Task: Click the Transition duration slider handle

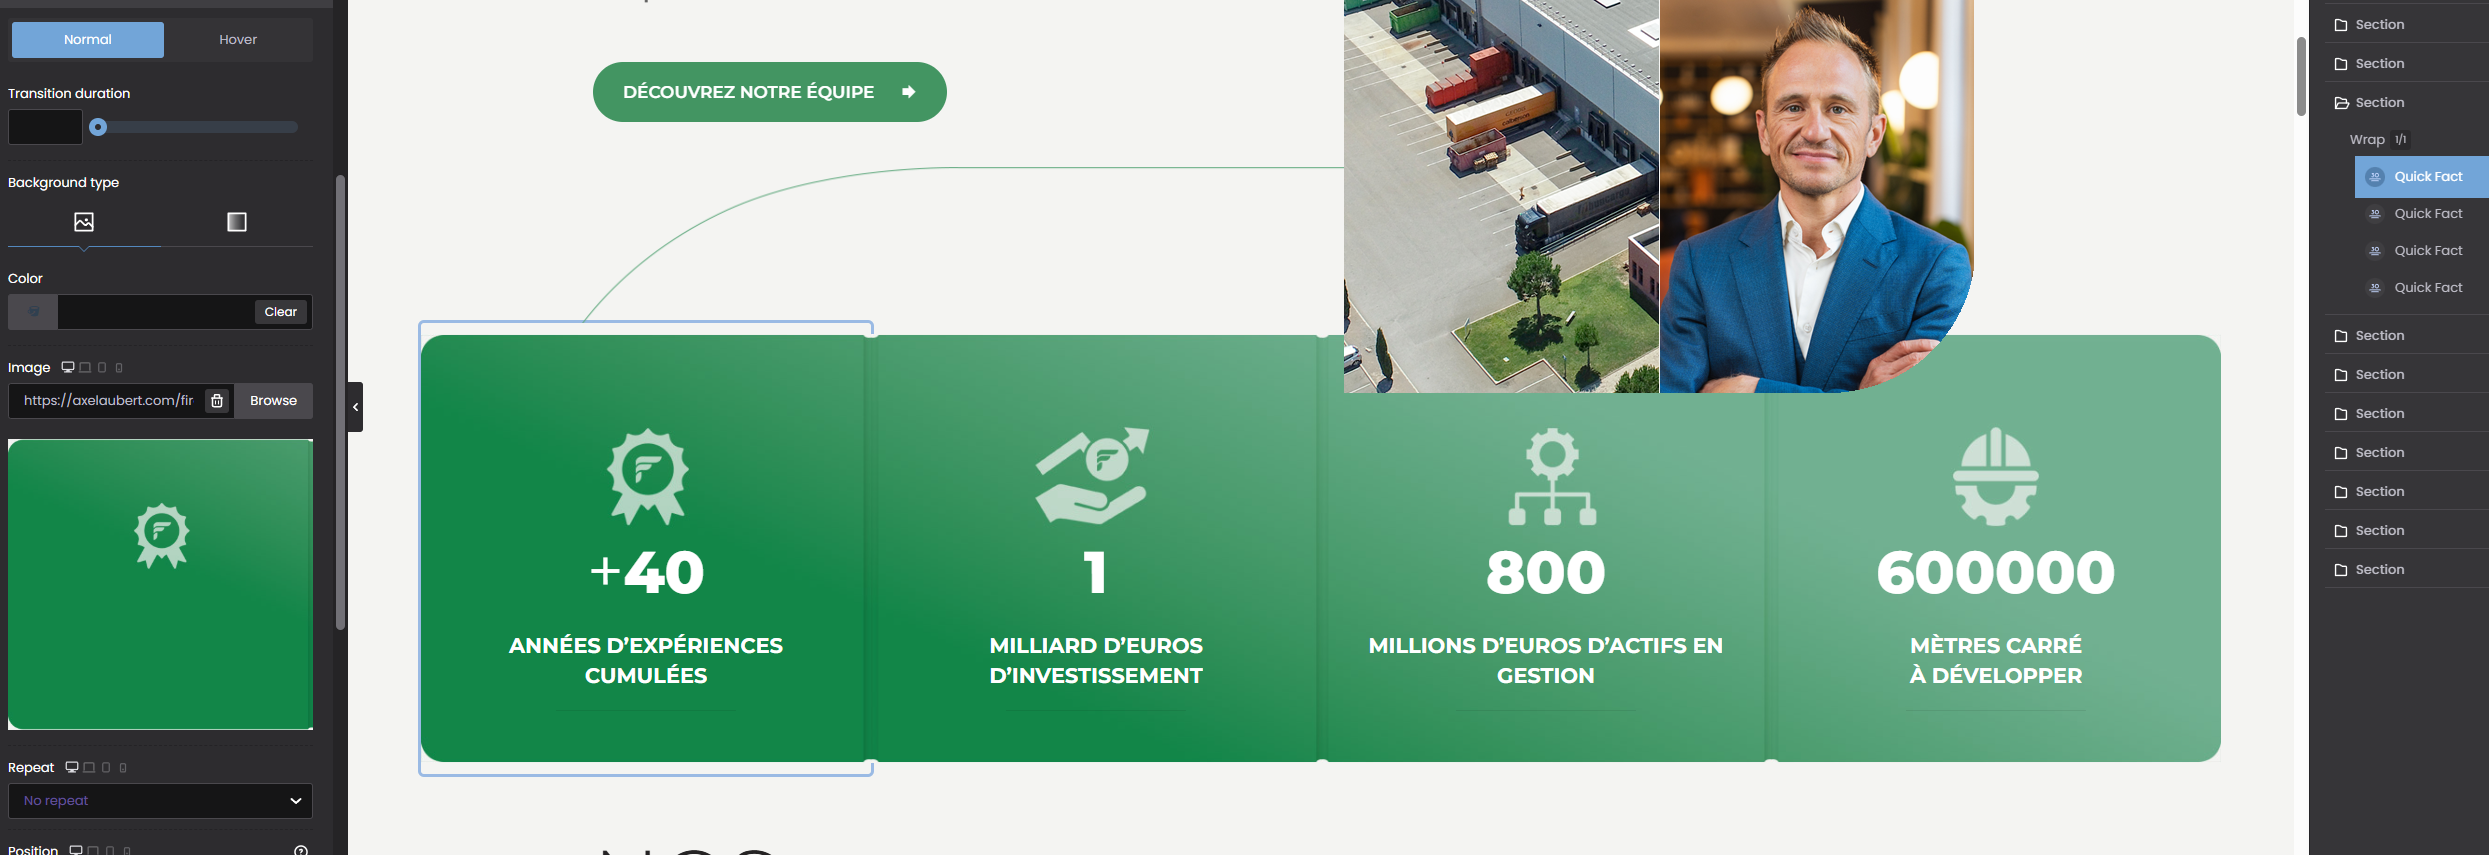Action: pos(98,127)
